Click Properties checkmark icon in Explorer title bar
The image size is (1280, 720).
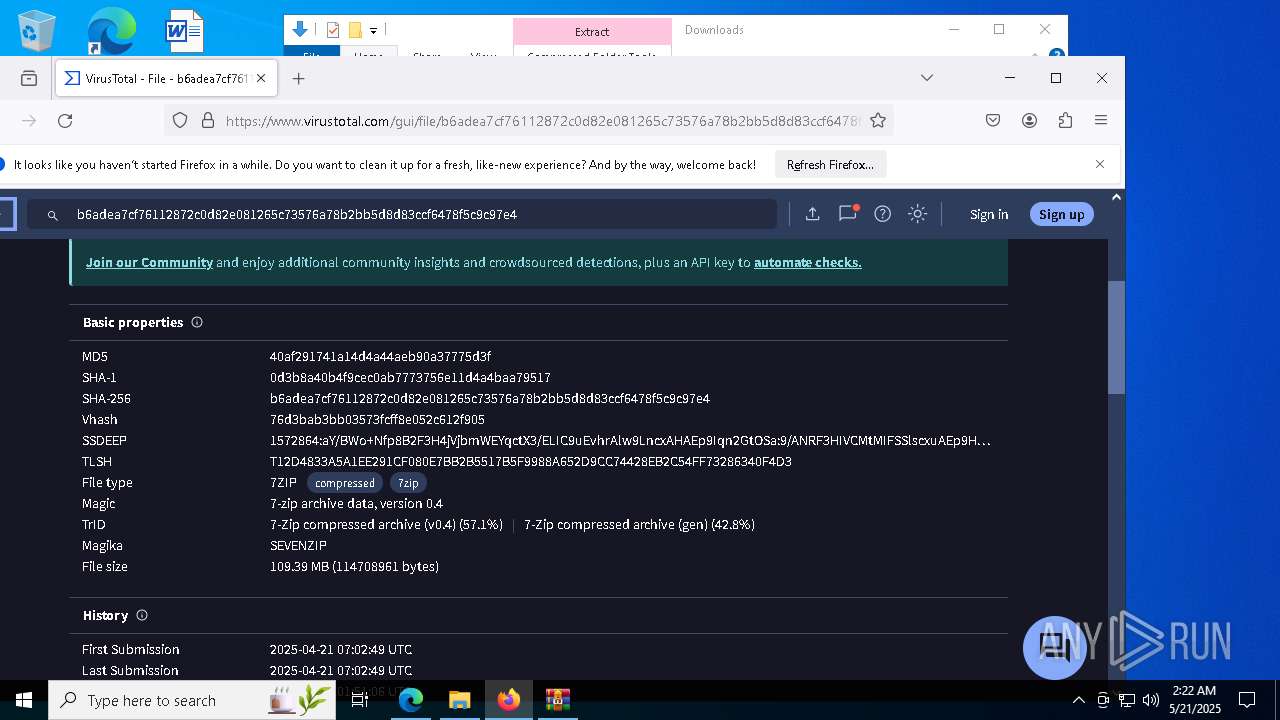pyautogui.click(x=333, y=30)
